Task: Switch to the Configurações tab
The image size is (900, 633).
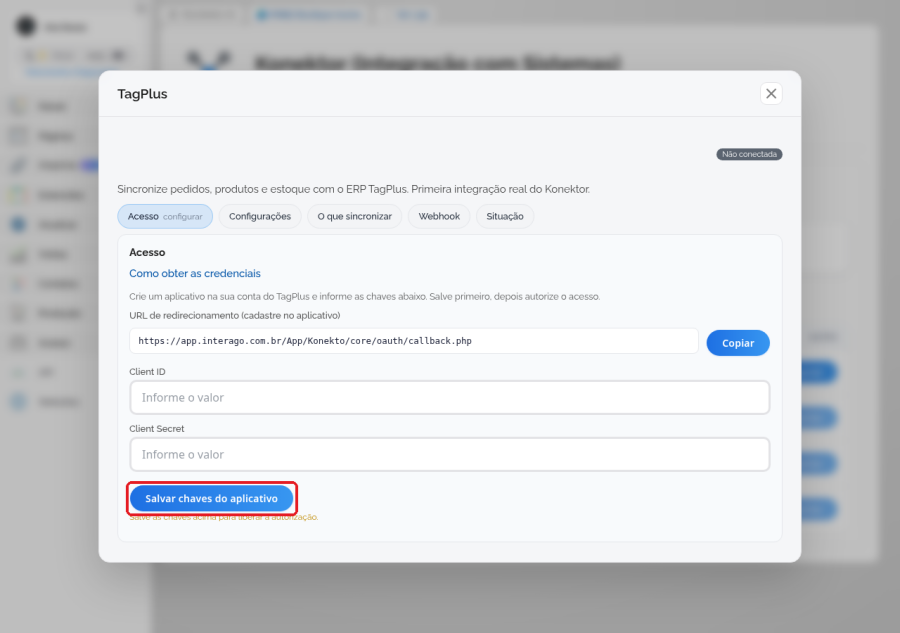Action: coord(260,216)
